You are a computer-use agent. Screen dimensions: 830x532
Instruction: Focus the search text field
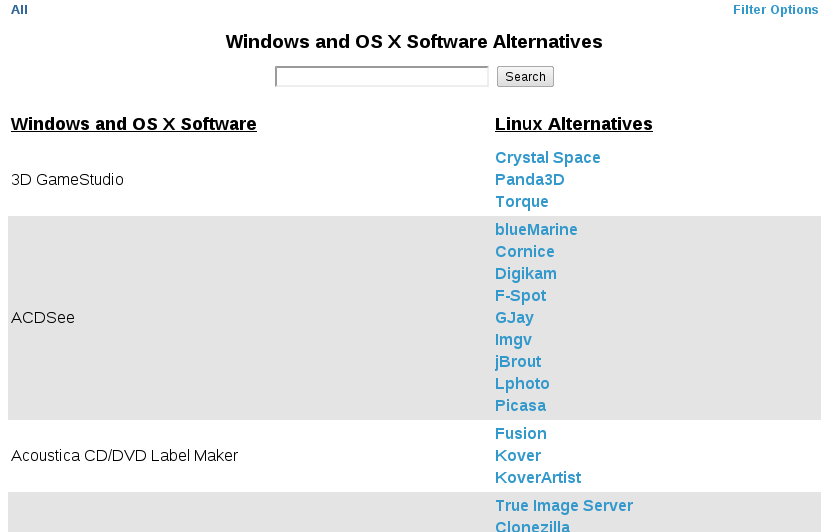point(382,77)
